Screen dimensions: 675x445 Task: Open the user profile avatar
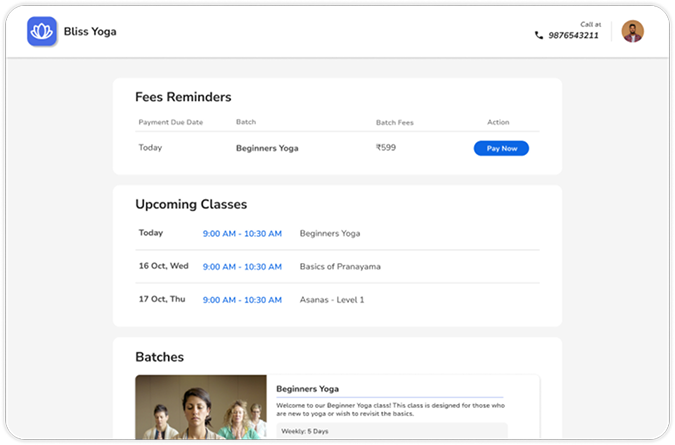click(x=632, y=31)
